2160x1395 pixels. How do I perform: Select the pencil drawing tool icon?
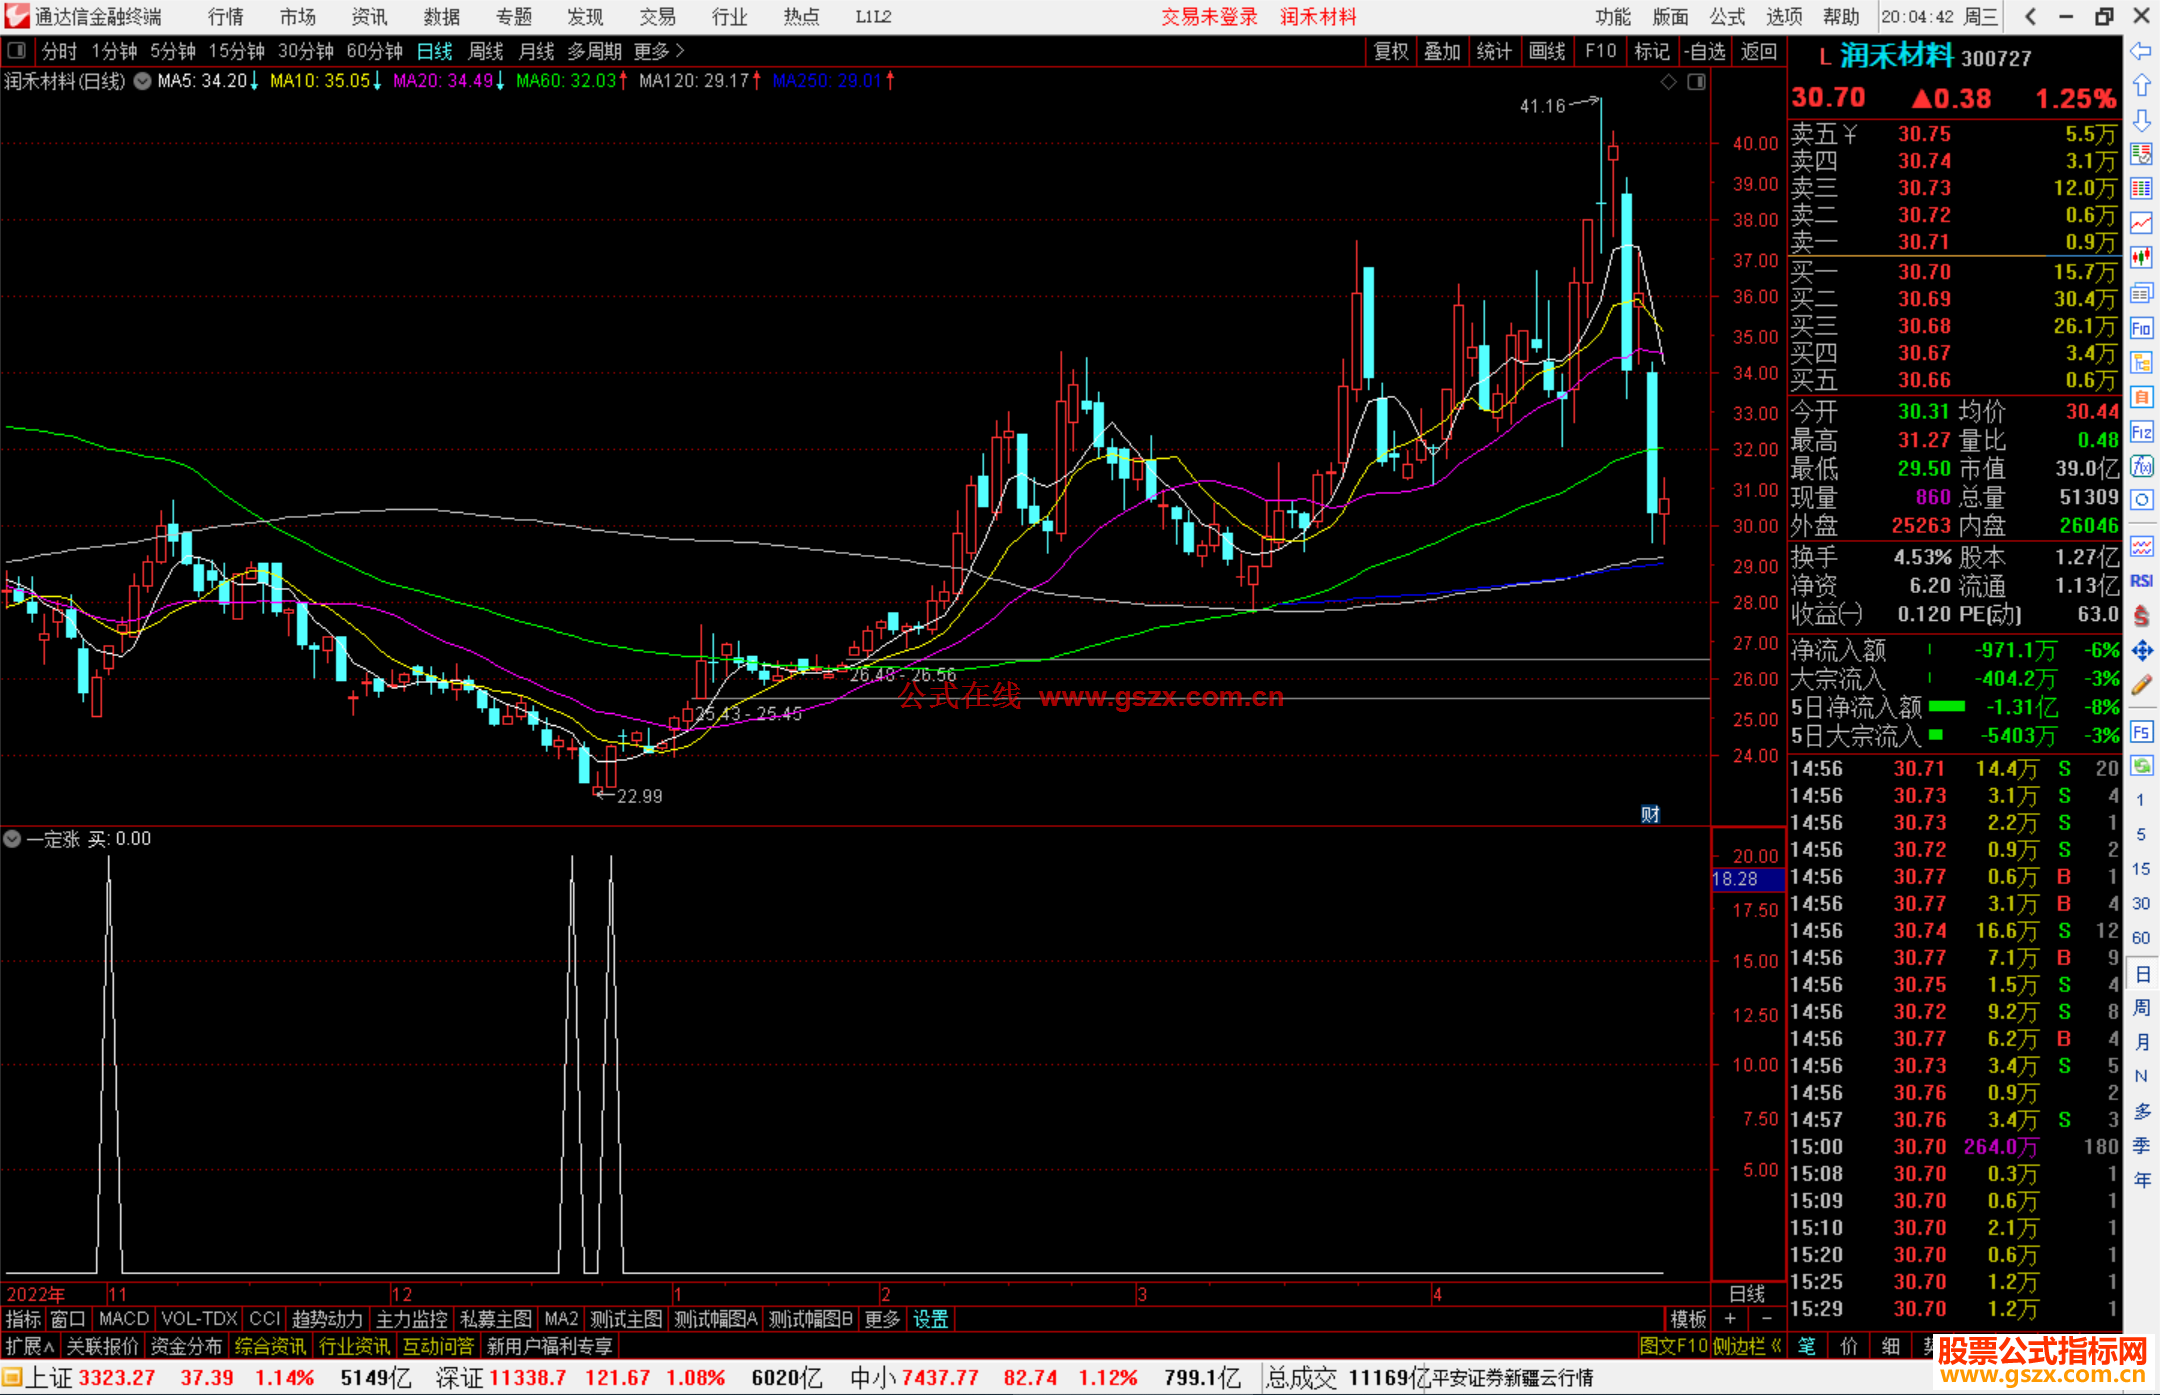pos(2141,686)
